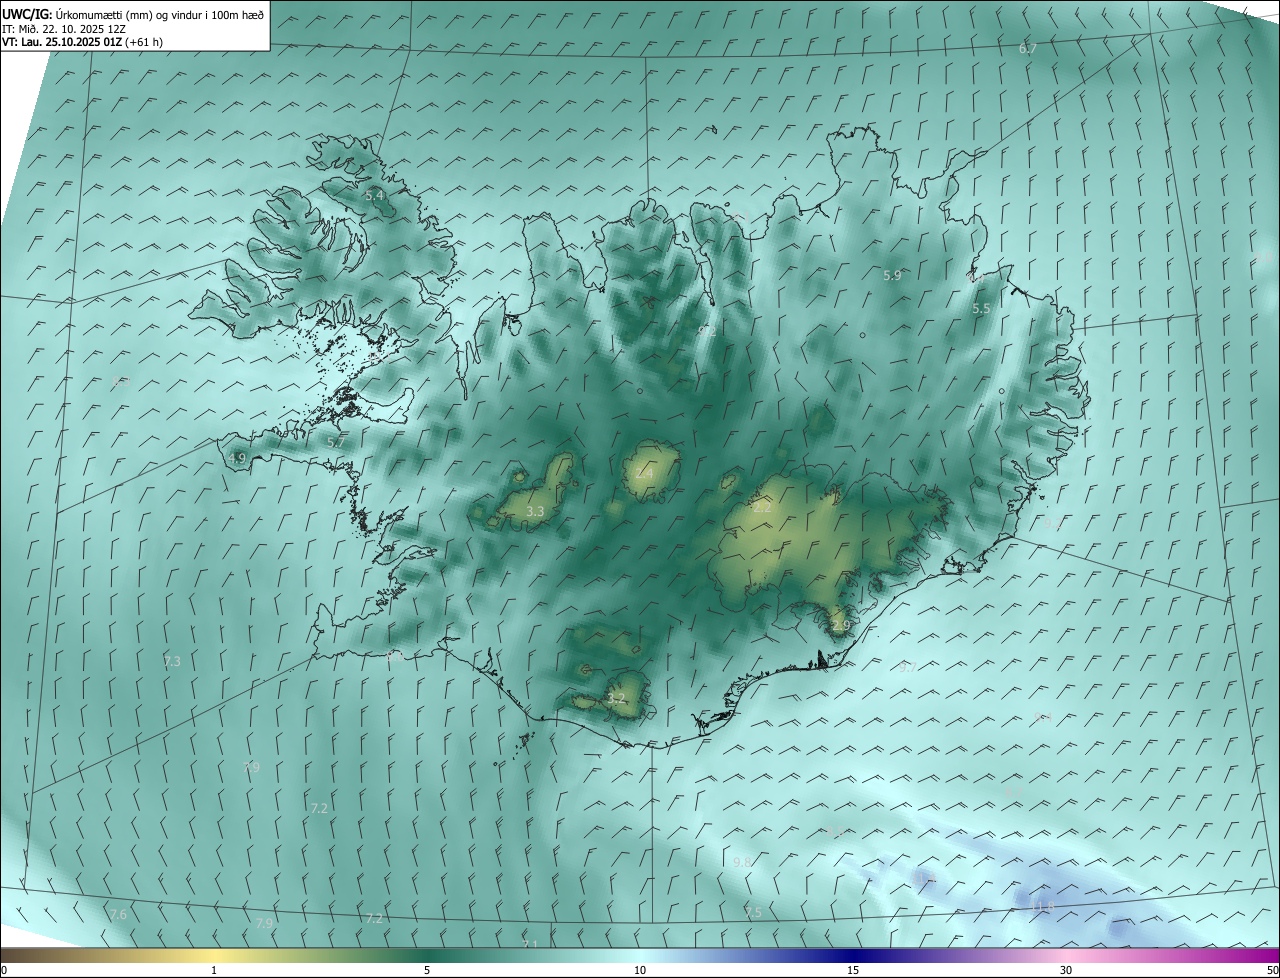1280x978 pixels.
Task: Click the 9.8 value label over the sea
Action: [742, 862]
